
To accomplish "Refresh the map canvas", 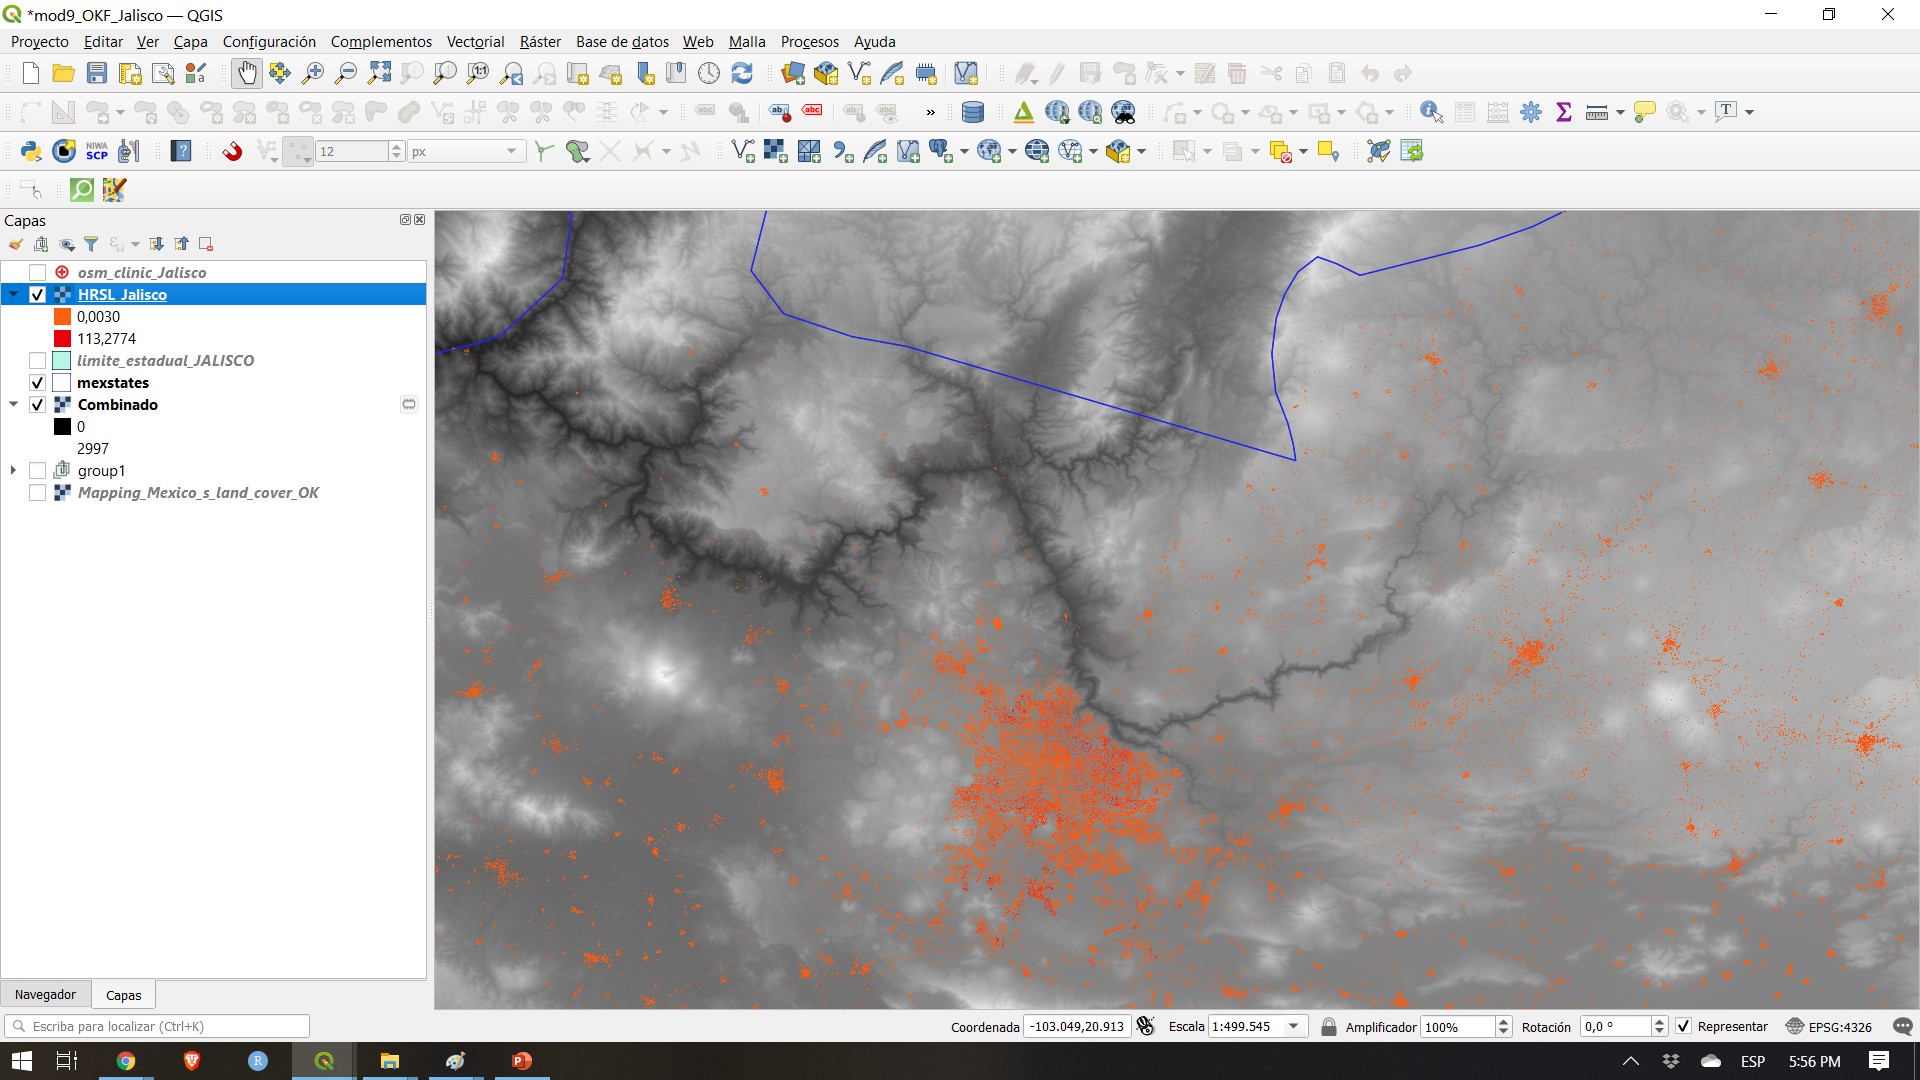I will 742,73.
